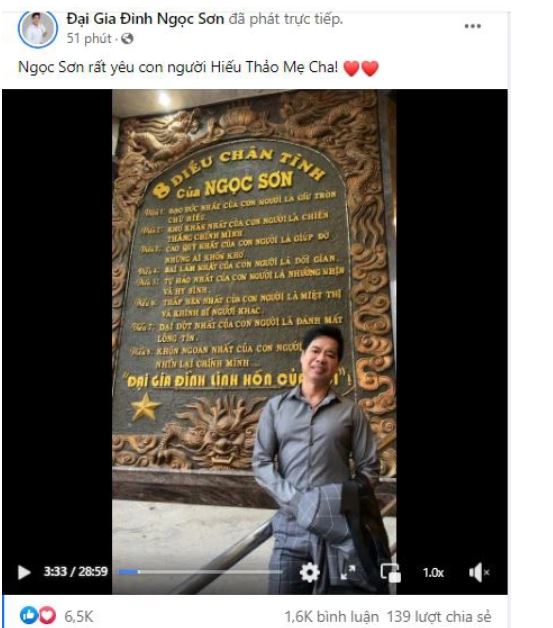Viewport: 553px width, 628px height.
Task: Unmute the video speaker icon
Action: point(479,572)
